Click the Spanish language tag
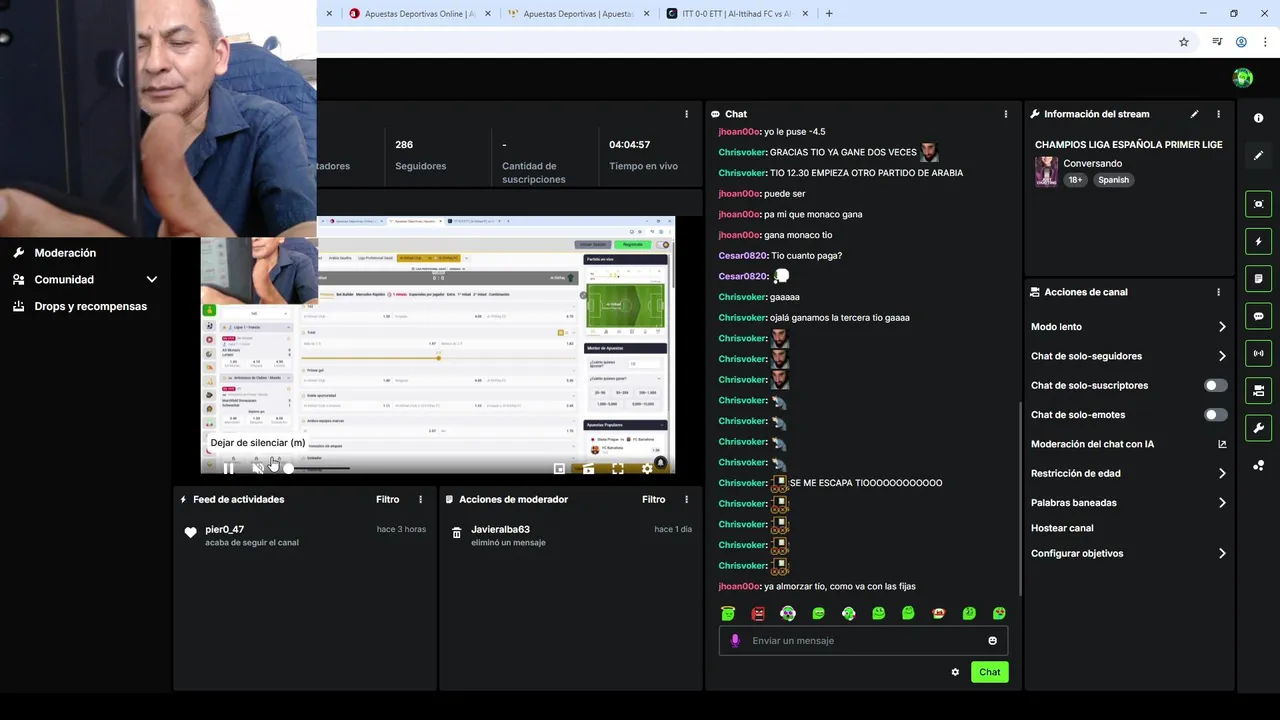Screen dimensions: 1280x720 1113,180
